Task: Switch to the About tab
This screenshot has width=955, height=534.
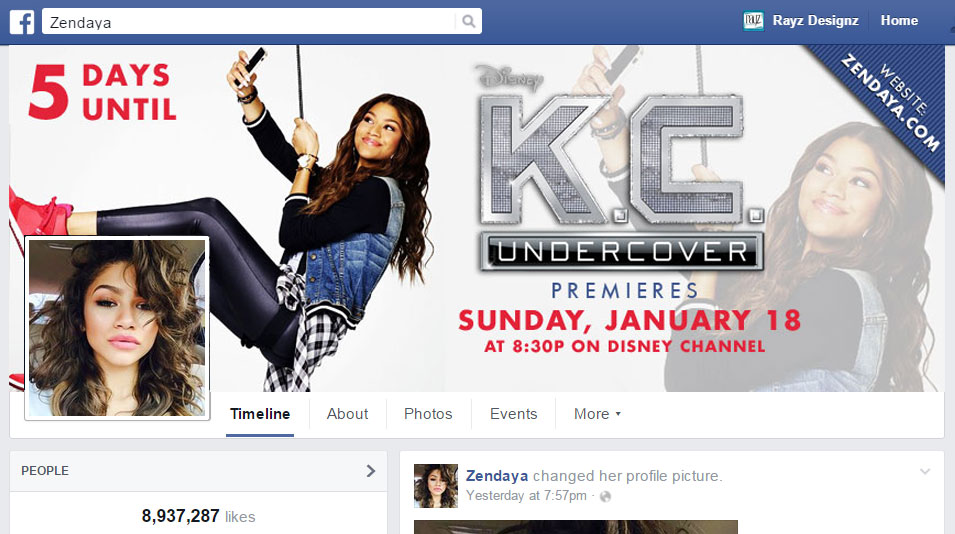Action: click(347, 414)
